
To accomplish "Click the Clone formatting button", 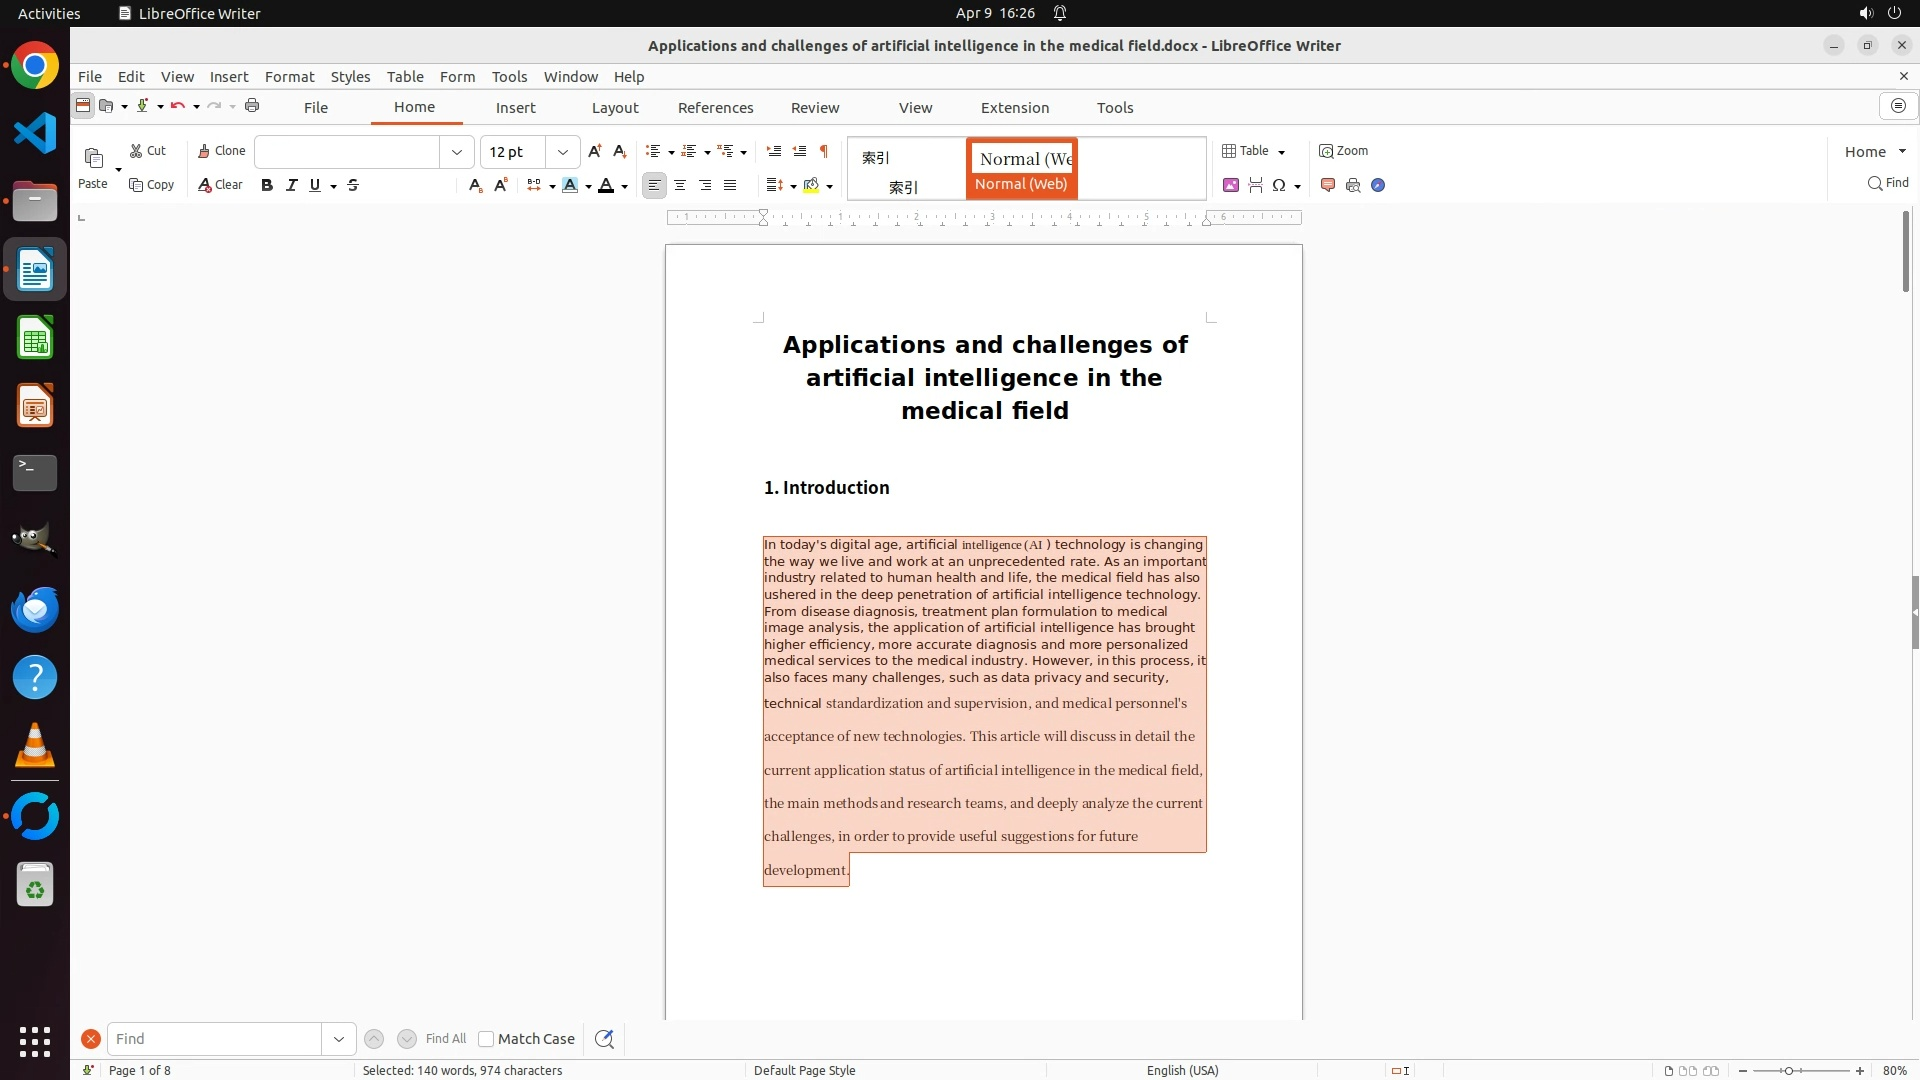I will coord(221,151).
